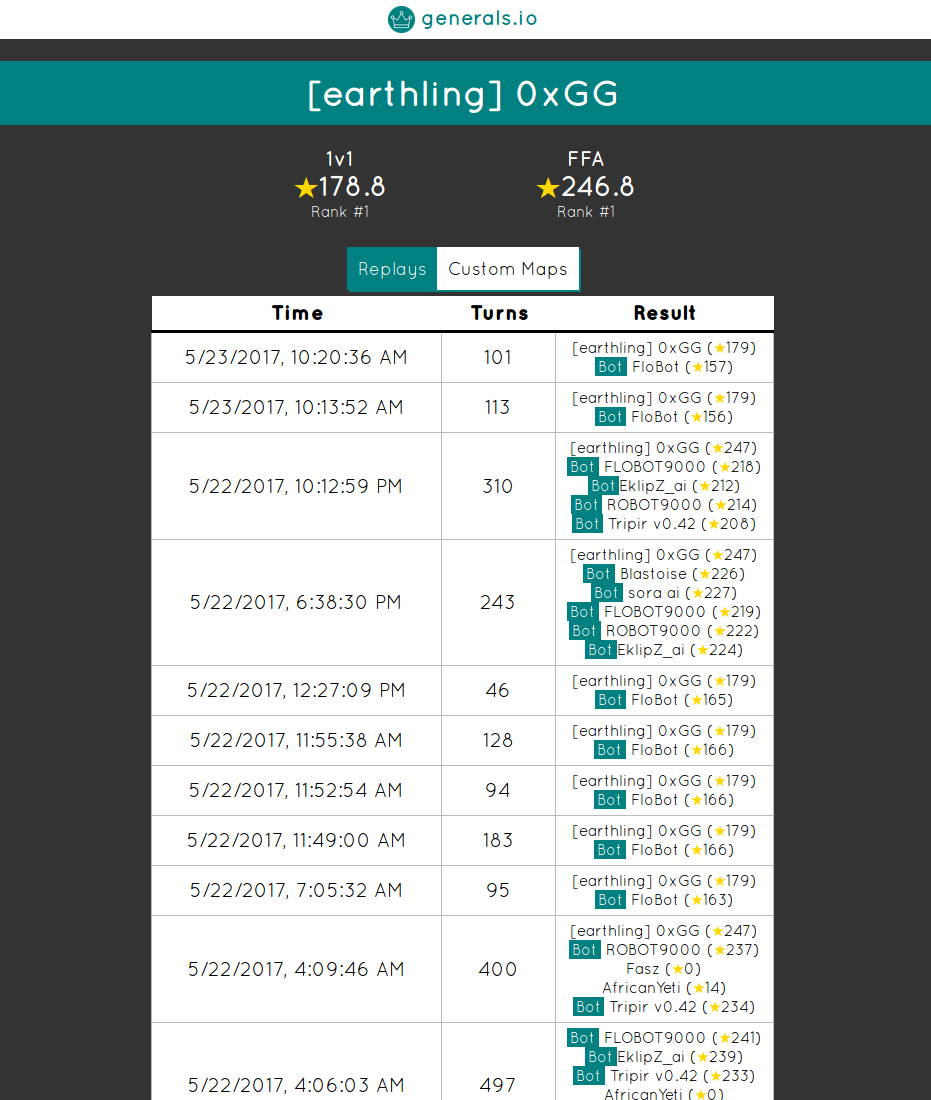
Task: Click the Result column header
Action: (x=665, y=313)
